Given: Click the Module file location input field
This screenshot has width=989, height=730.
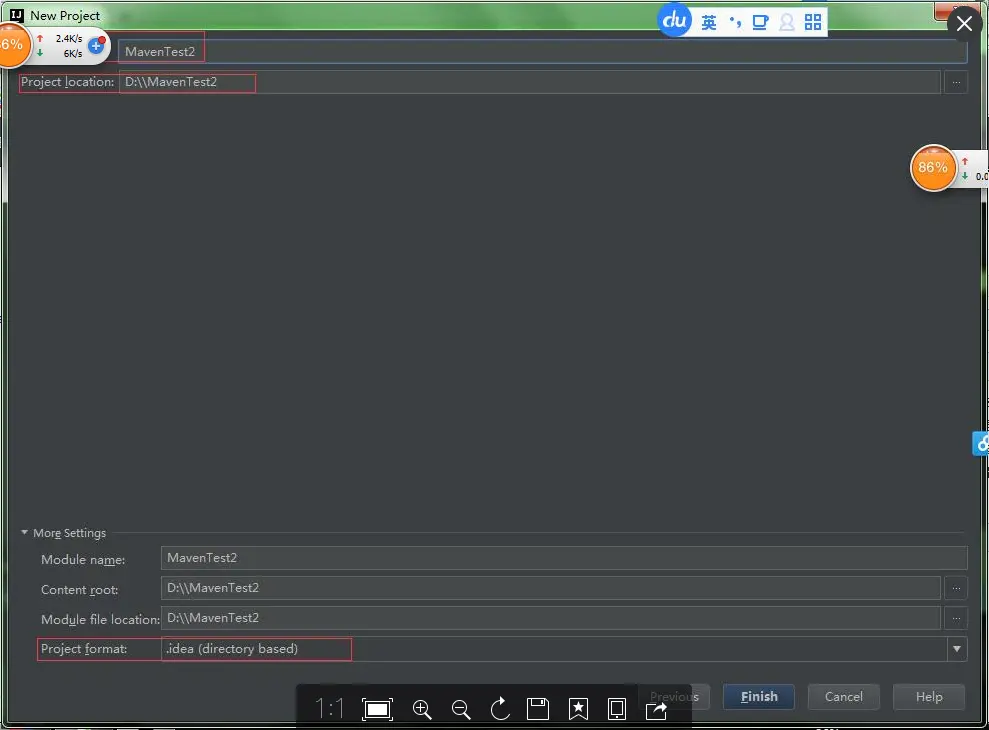Looking at the screenshot, I should 551,618.
